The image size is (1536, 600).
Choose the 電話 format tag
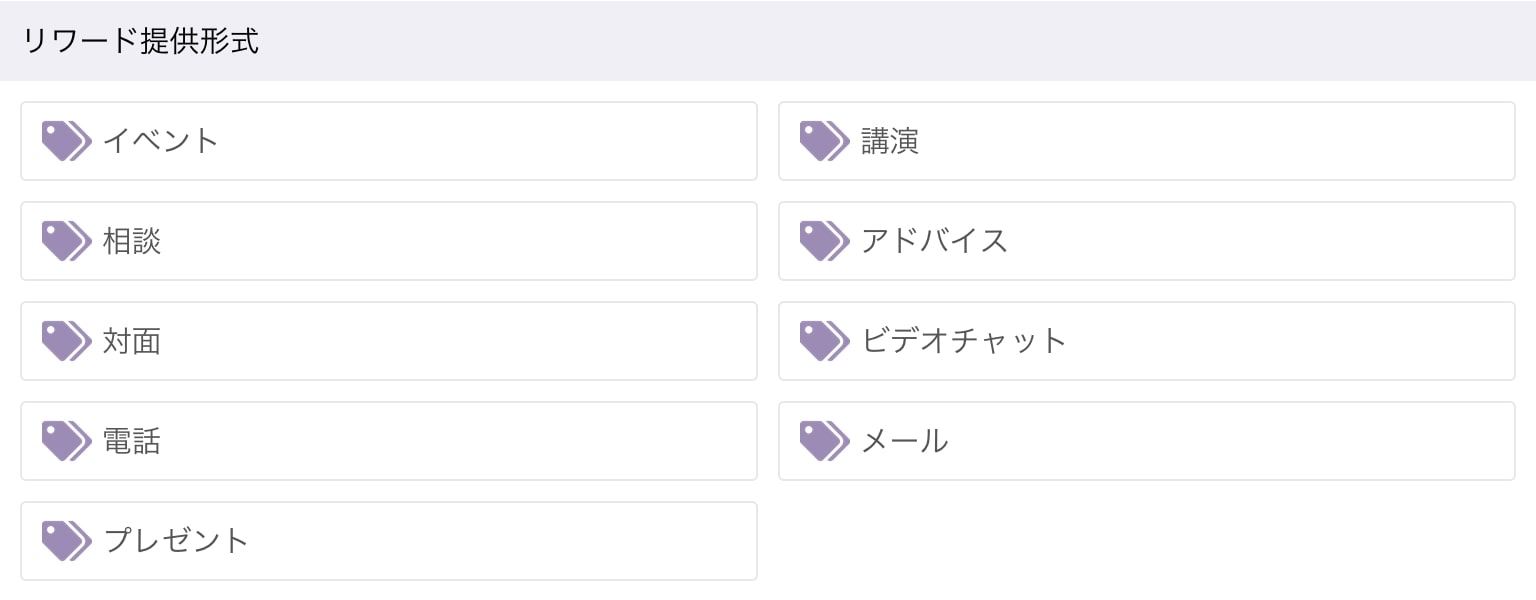(x=389, y=441)
